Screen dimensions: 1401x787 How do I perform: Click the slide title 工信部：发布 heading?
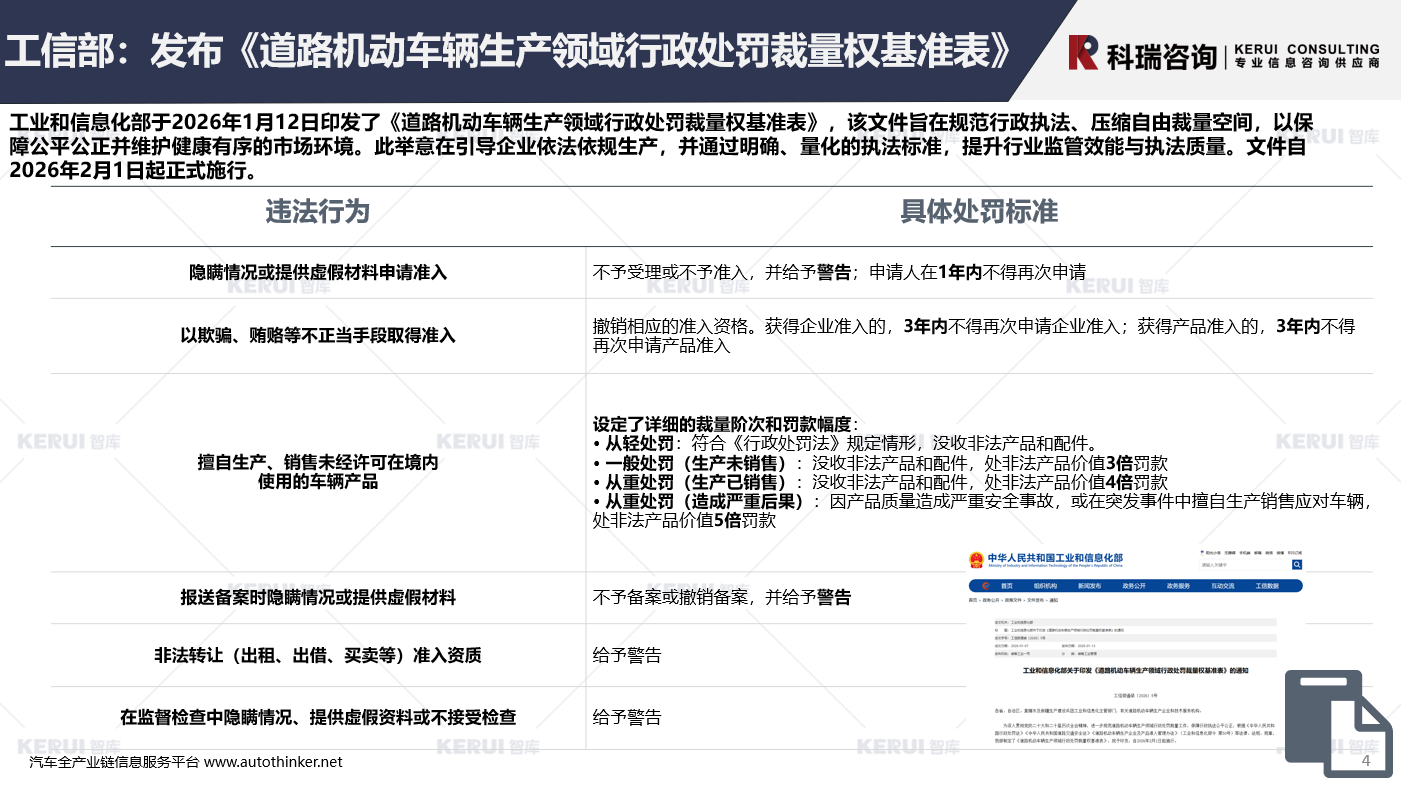[510, 50]
